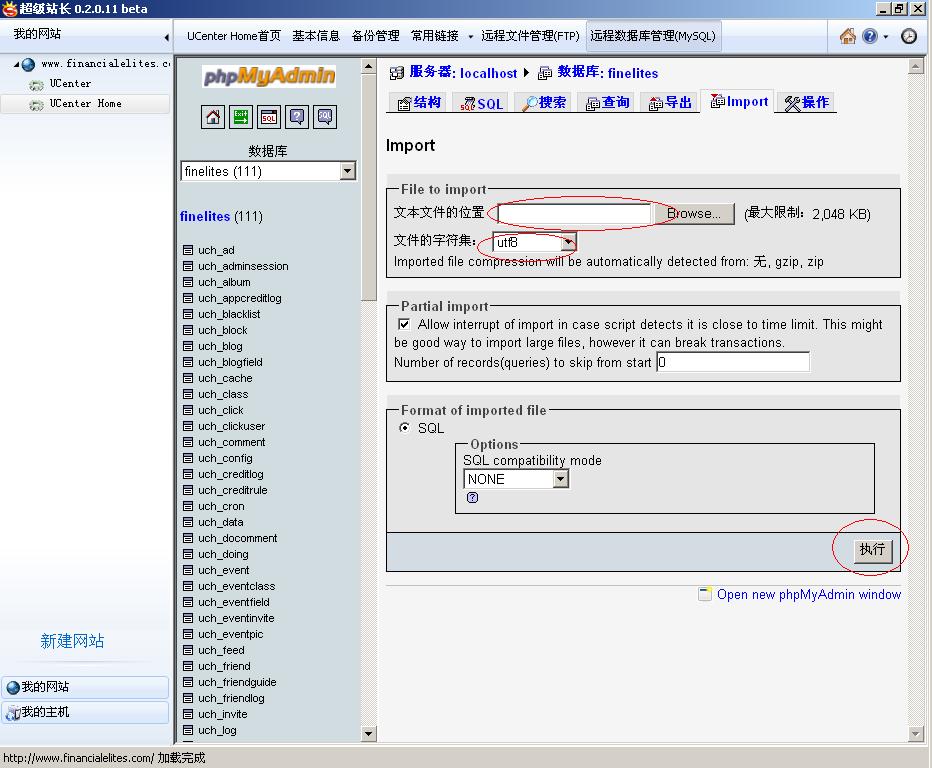932x768 pixels.
Task: Click the SQL compatibility mode help icon
Action: point(472,498)
